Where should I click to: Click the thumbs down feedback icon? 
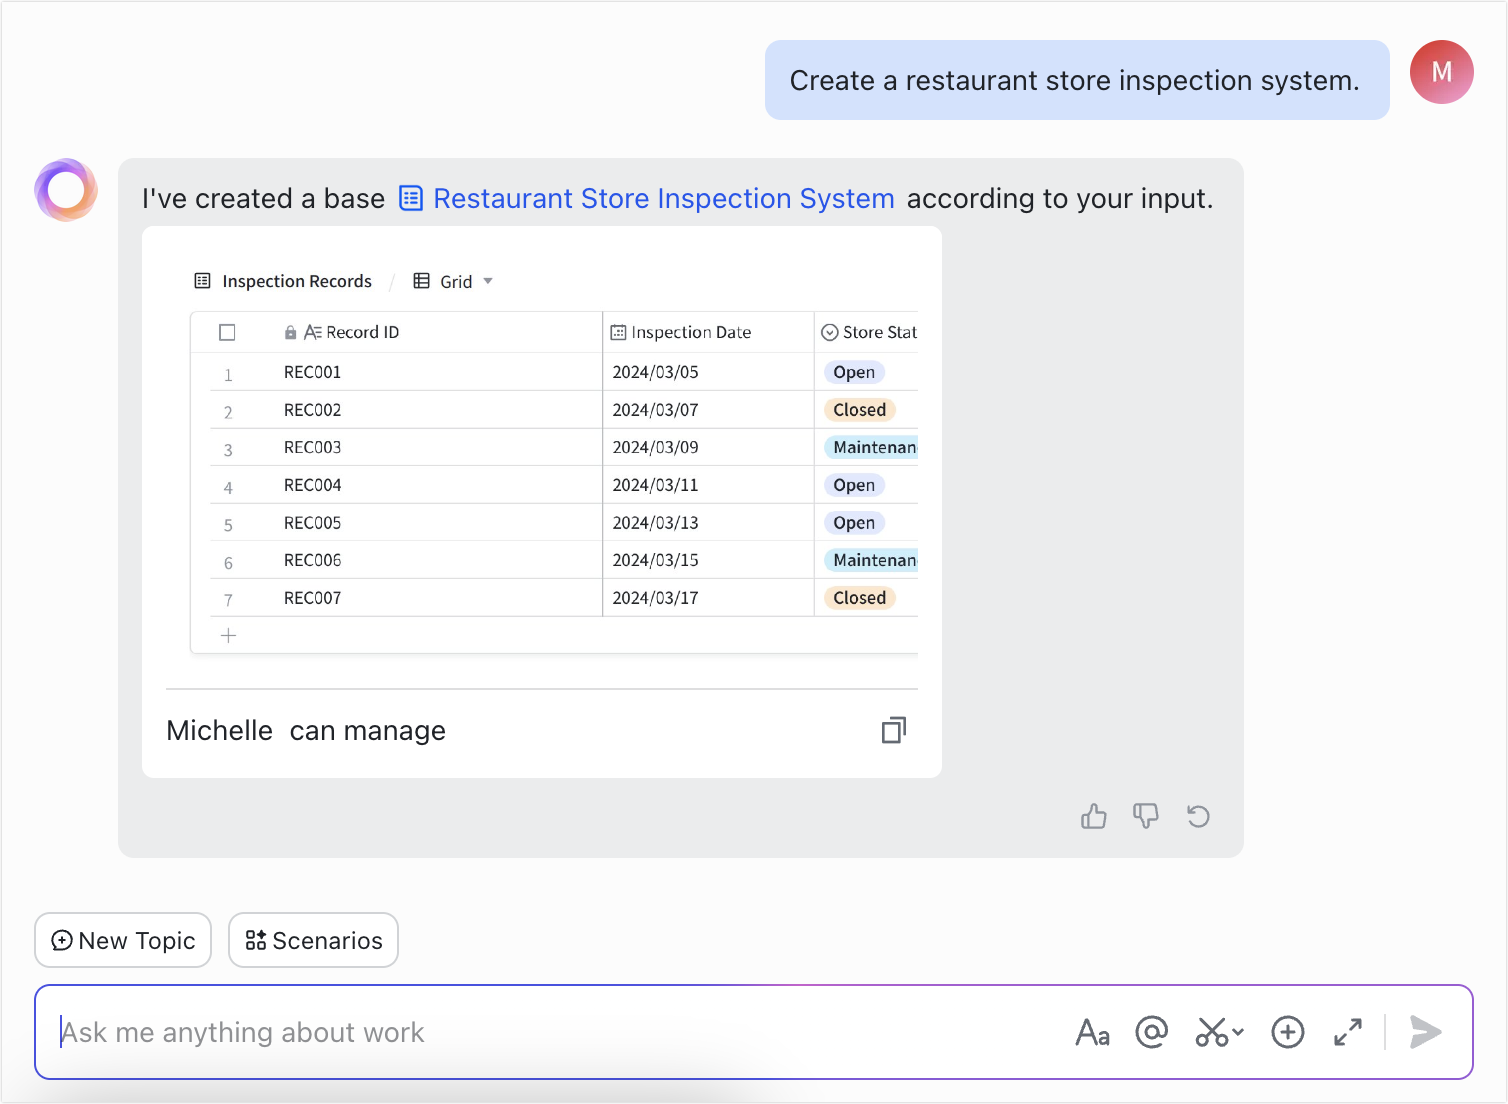pos(1145,816)
